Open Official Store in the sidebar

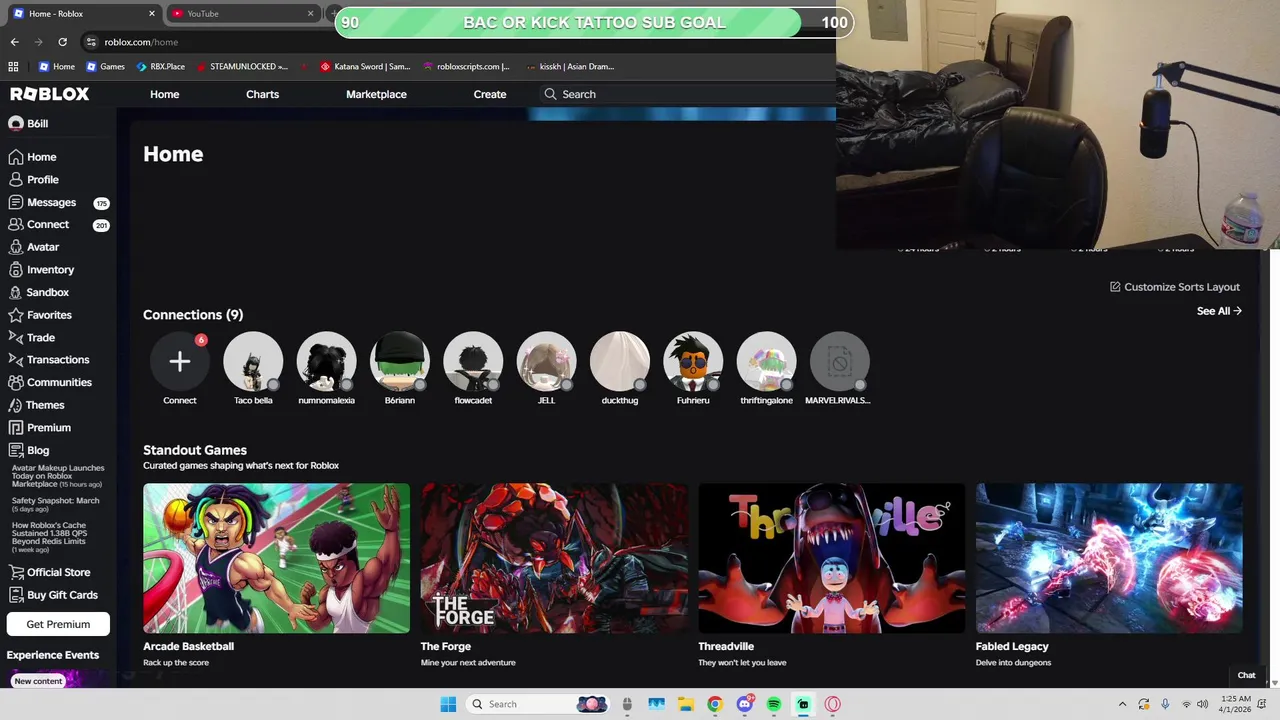coord(48,573)
